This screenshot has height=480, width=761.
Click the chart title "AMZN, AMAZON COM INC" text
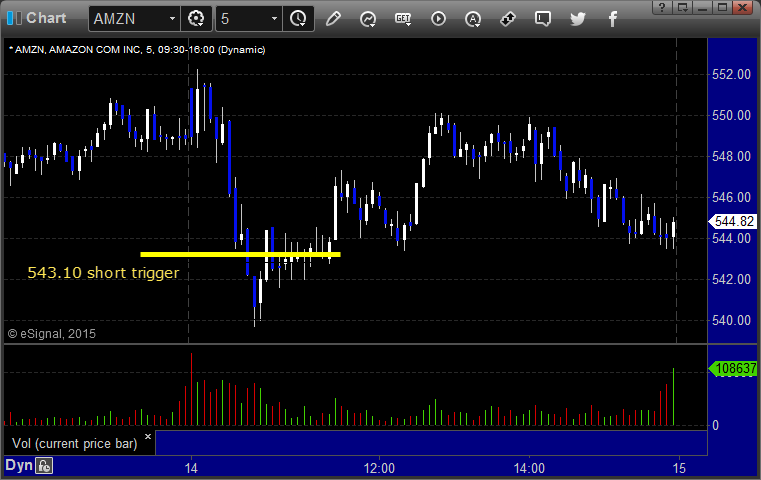pyautogui.click(x=78, y=50)
